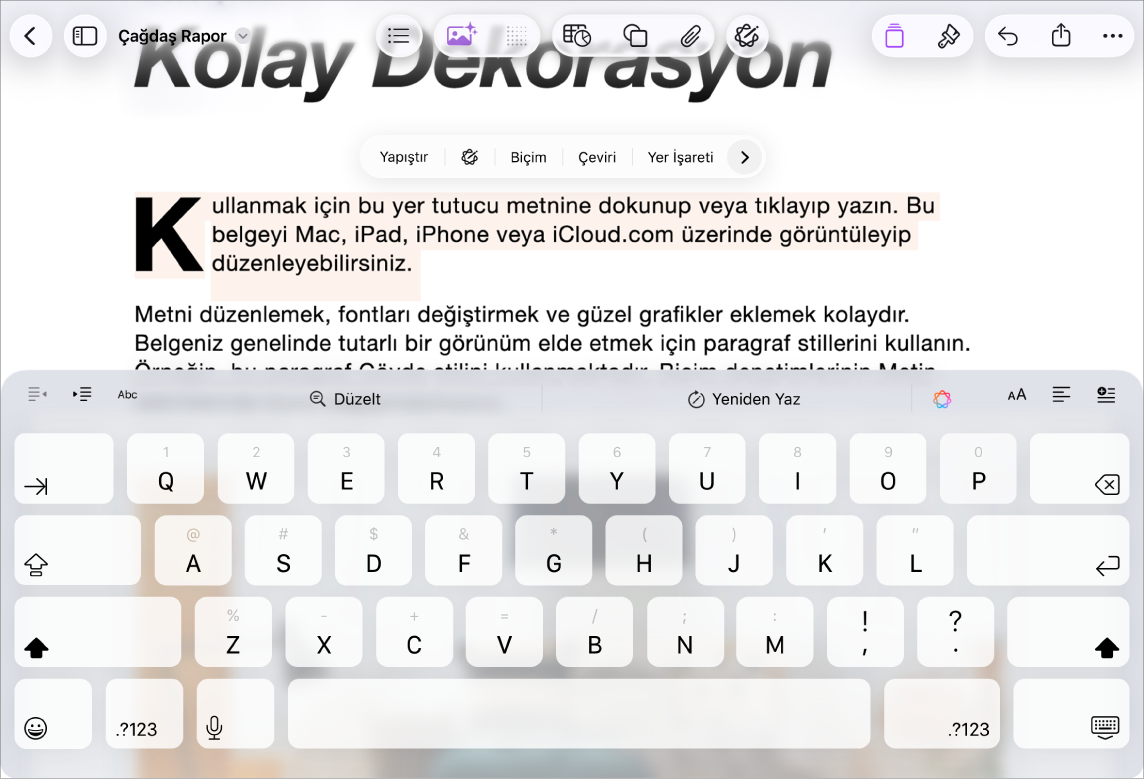Tap the exclamation comma key
Screen dimensions: 1144x779
click(865, 632)
